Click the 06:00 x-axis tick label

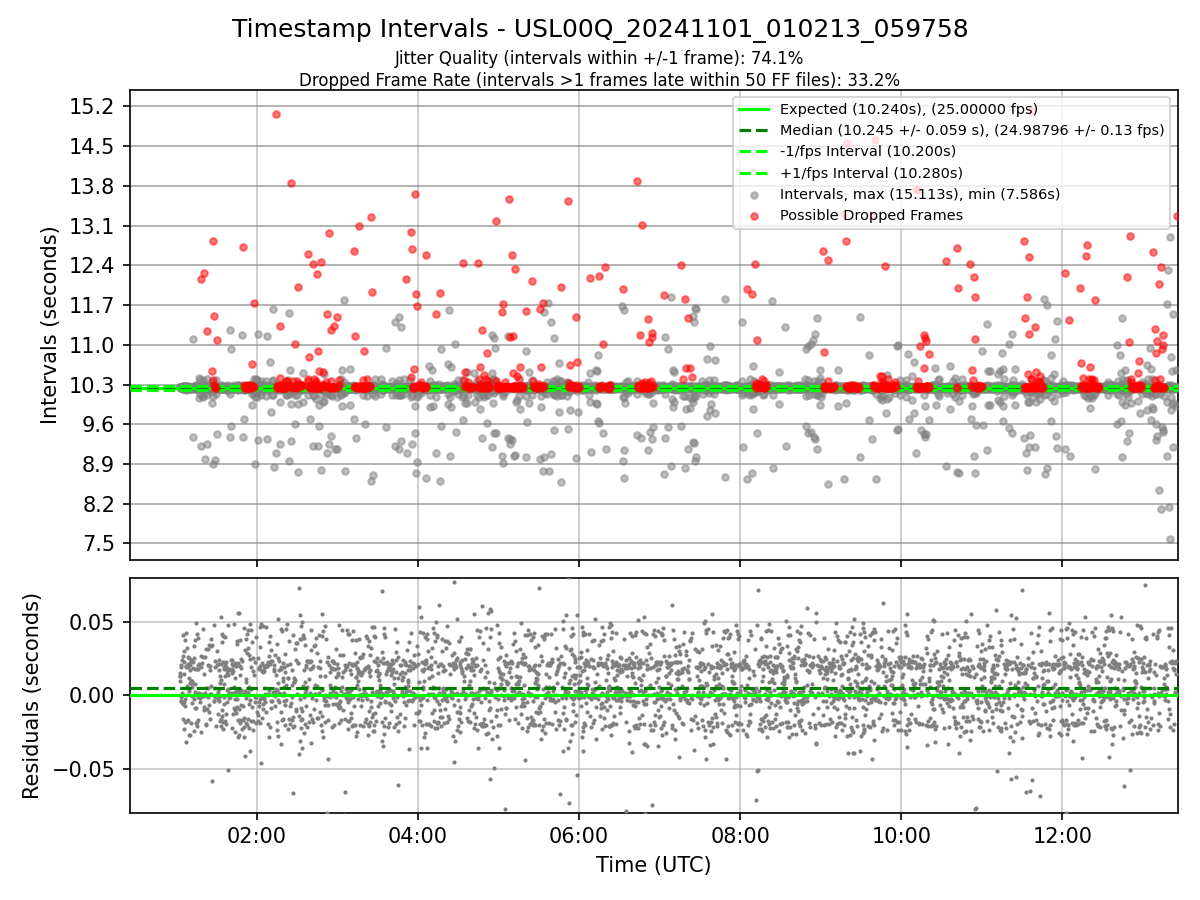pos(579,836)
